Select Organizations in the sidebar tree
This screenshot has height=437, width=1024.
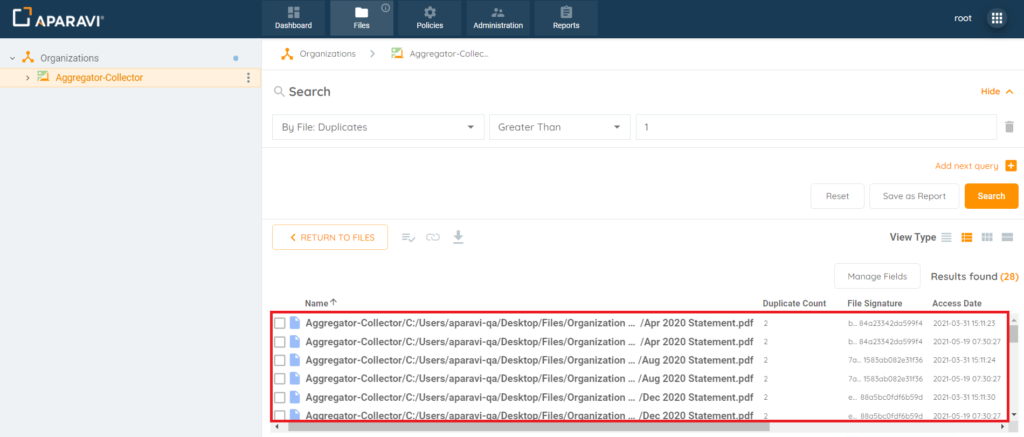[70, 58]
